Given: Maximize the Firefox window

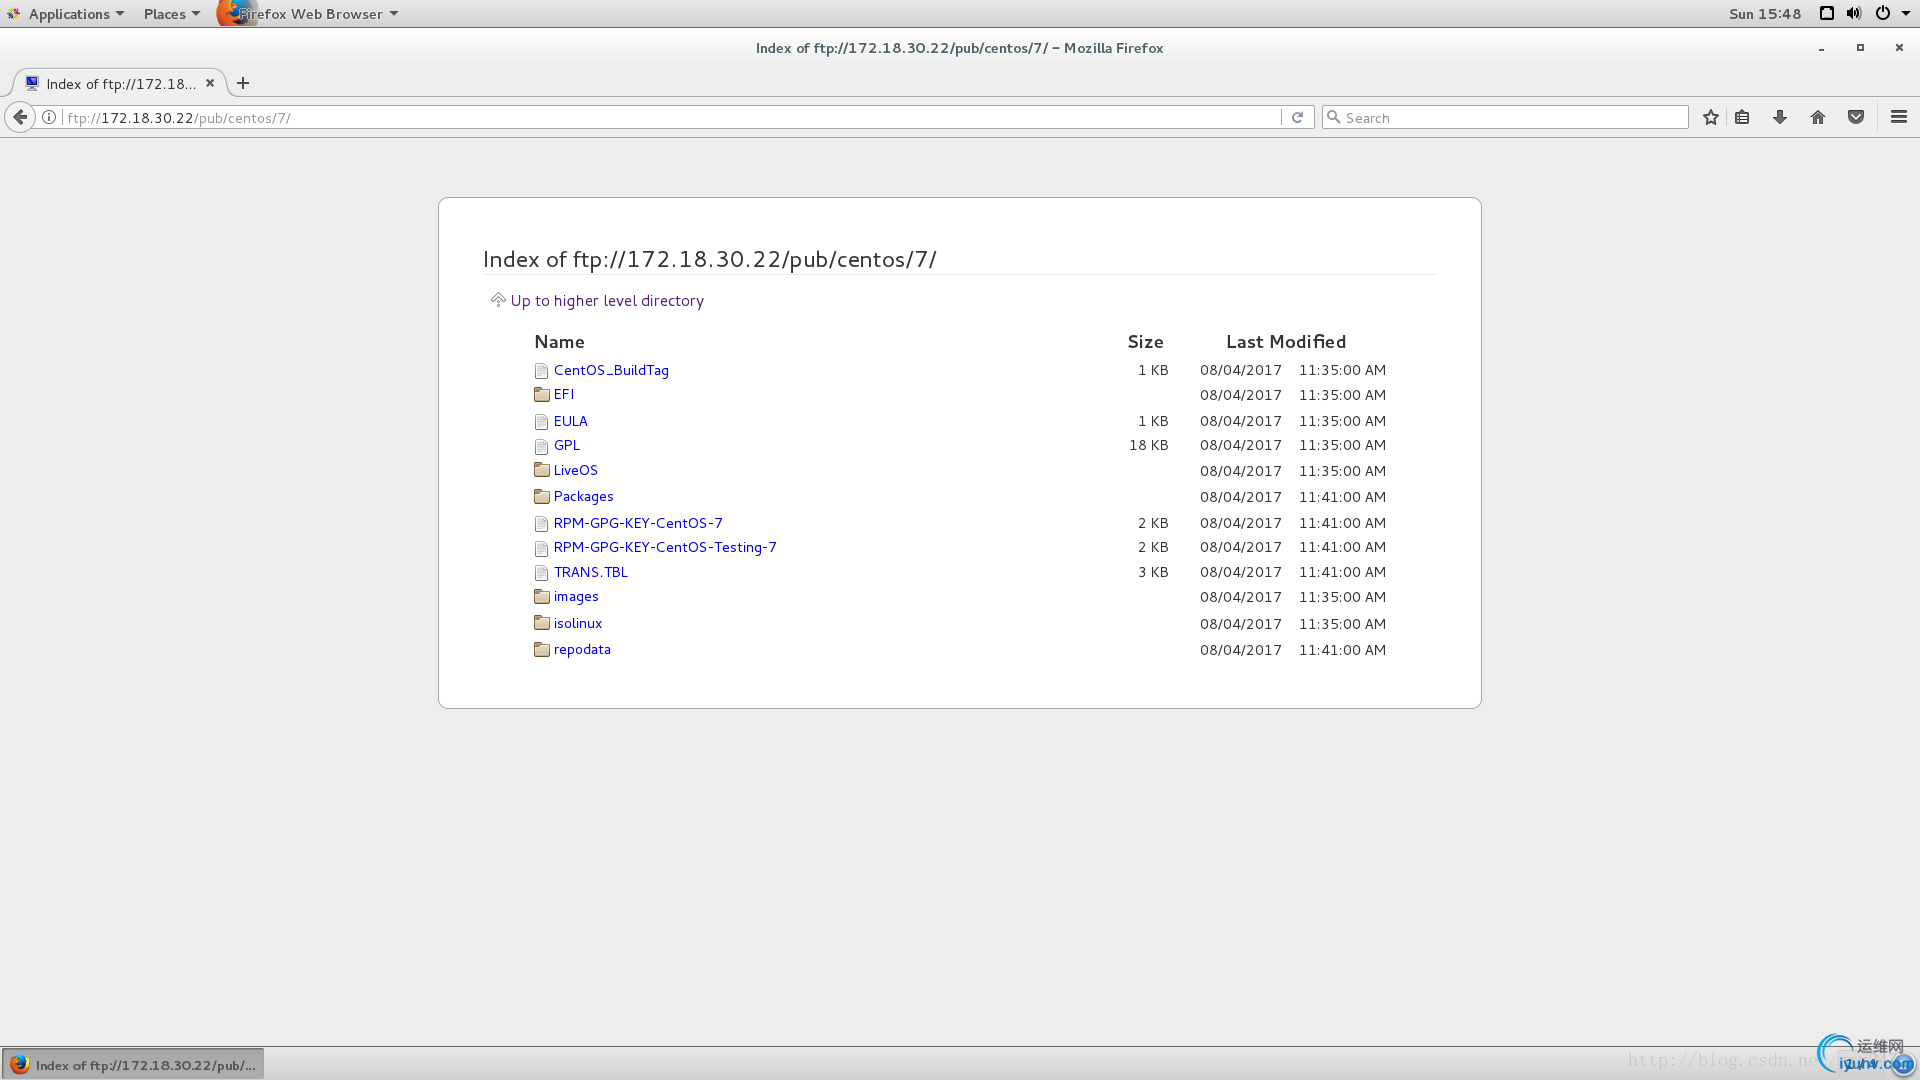Looking at the screenshot, I should [x=1860, y=48].
